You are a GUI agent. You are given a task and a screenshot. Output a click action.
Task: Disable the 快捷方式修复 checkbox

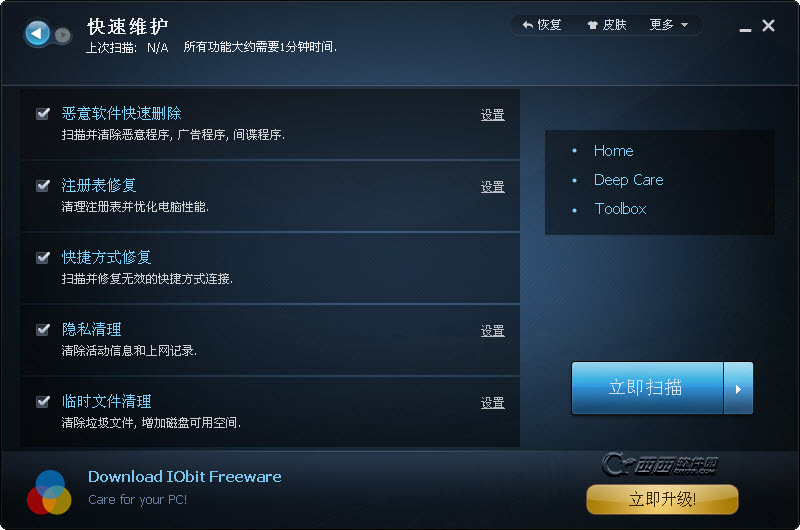tap(43, 257)
